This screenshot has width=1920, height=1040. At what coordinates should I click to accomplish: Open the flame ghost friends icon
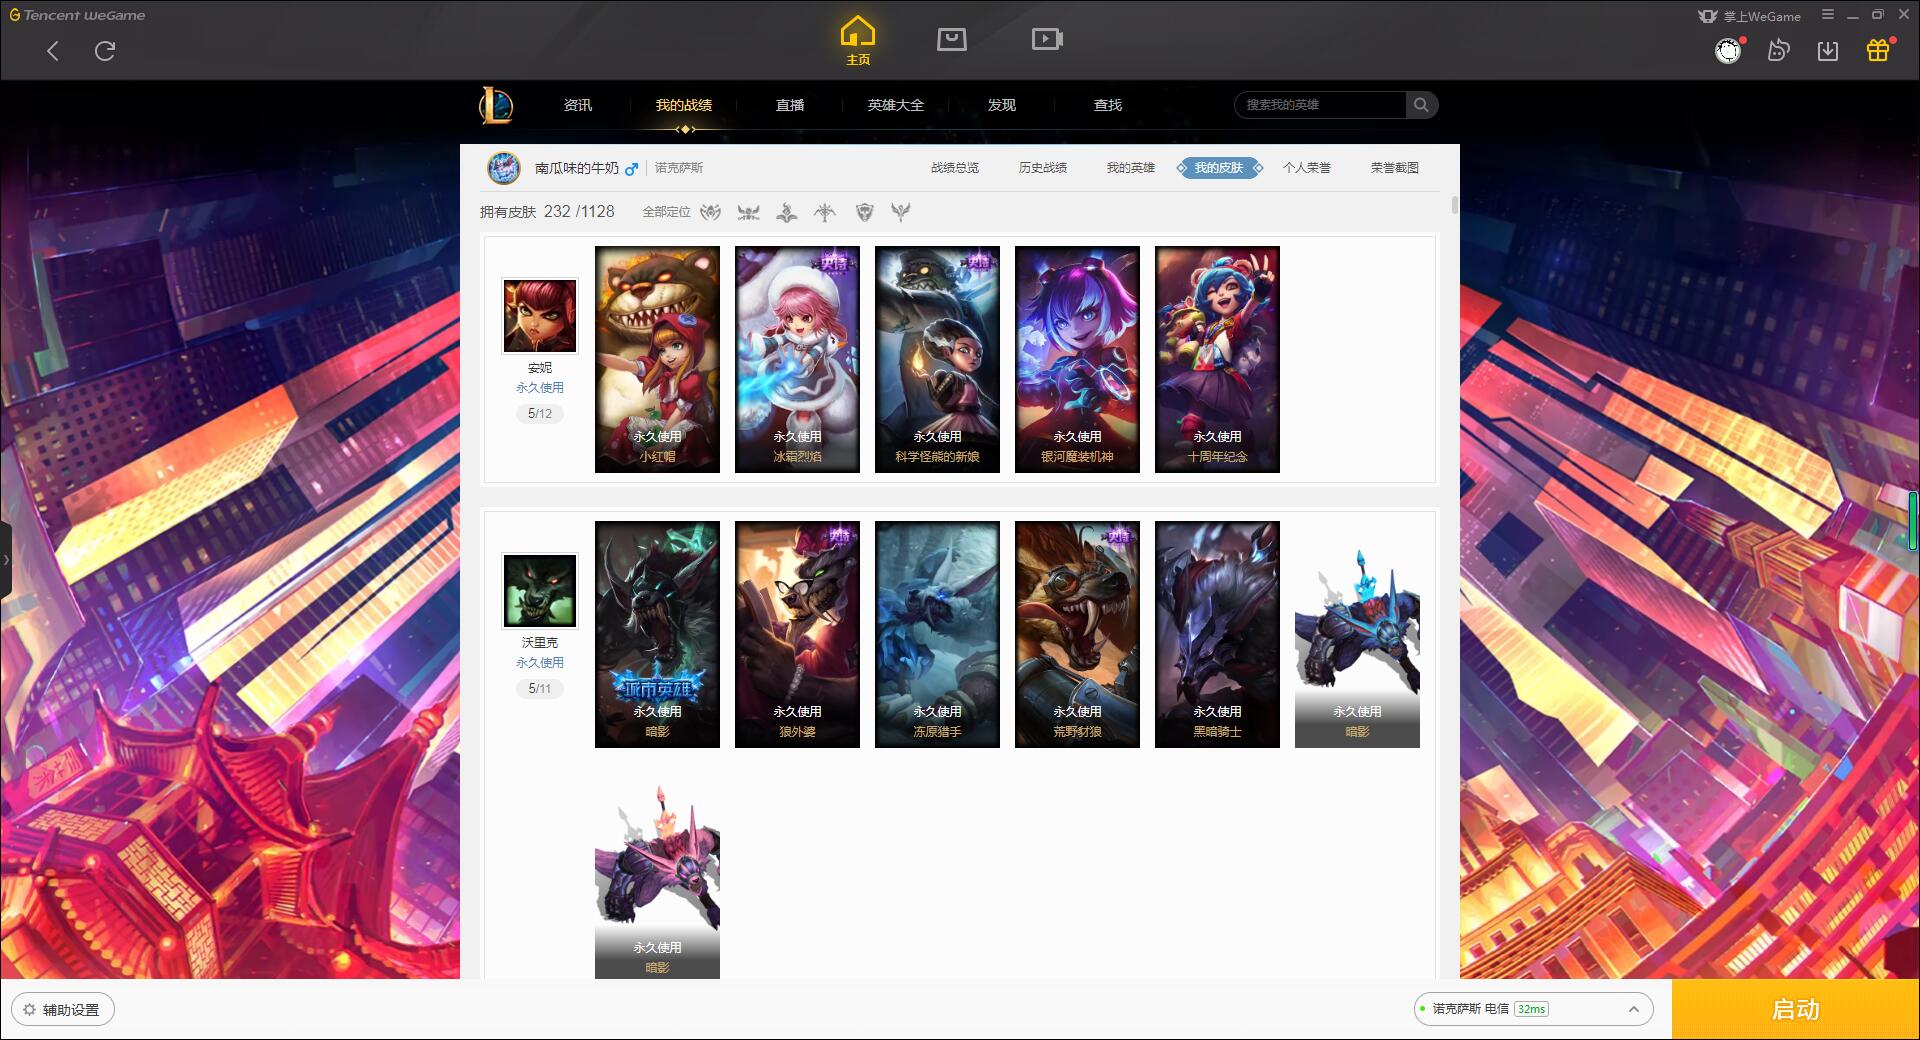1778,50
